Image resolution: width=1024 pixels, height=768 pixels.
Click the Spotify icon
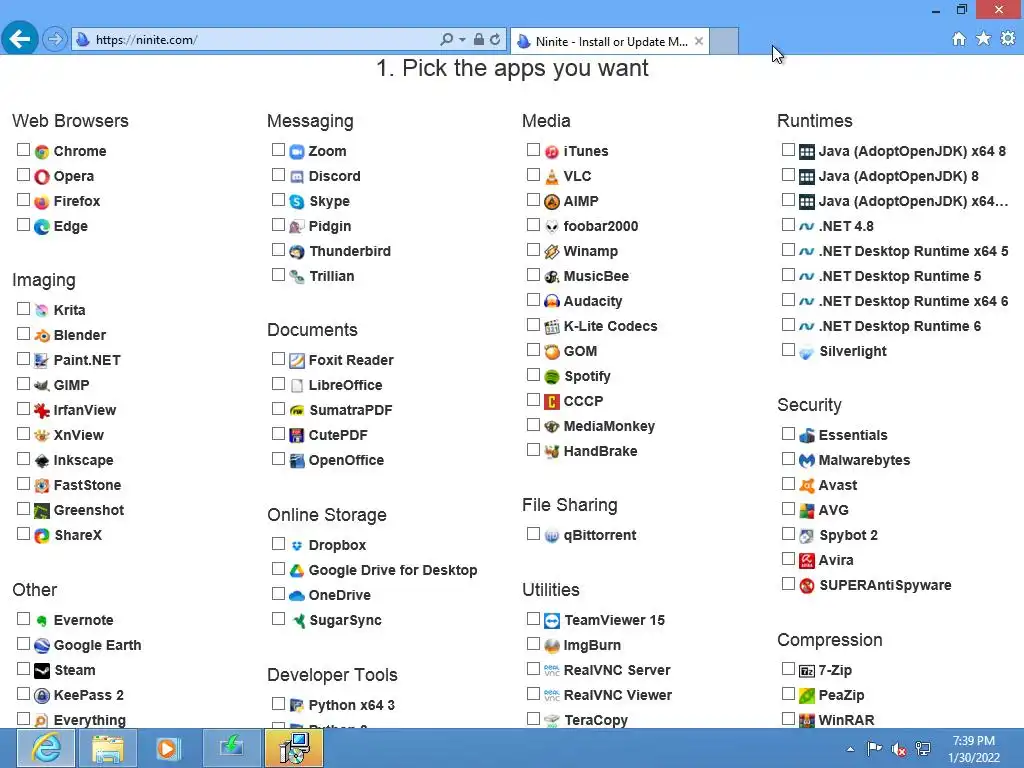552,376
